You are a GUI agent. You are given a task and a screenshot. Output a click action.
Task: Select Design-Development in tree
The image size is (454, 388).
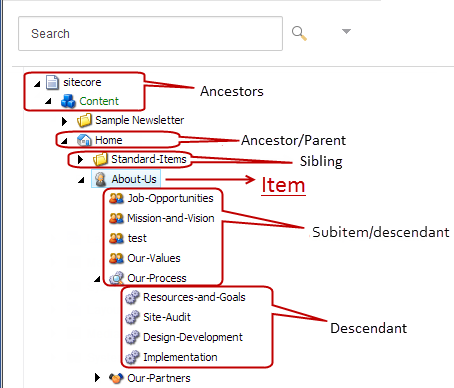(x=193, y=337)
